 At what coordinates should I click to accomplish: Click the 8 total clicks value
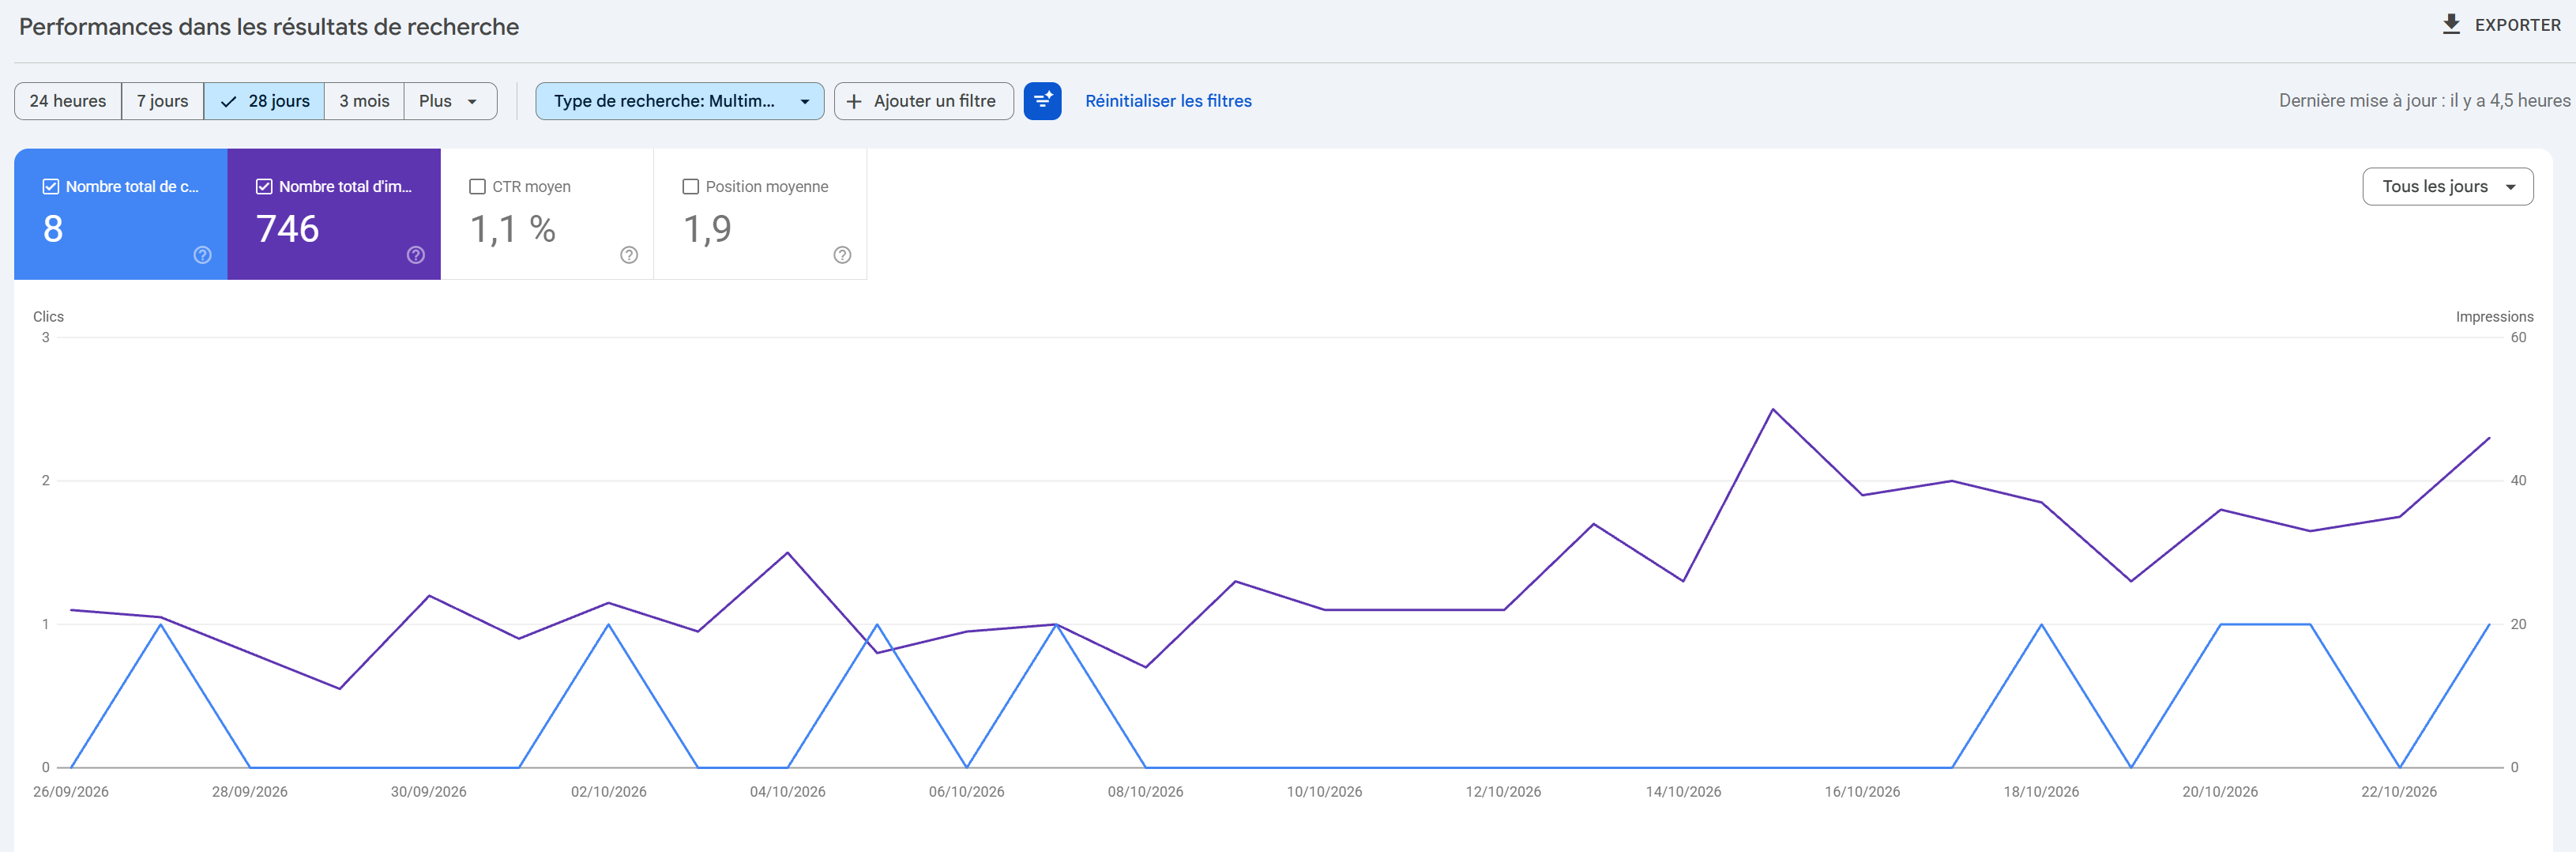pyautogui.click(x=53, y=229)
